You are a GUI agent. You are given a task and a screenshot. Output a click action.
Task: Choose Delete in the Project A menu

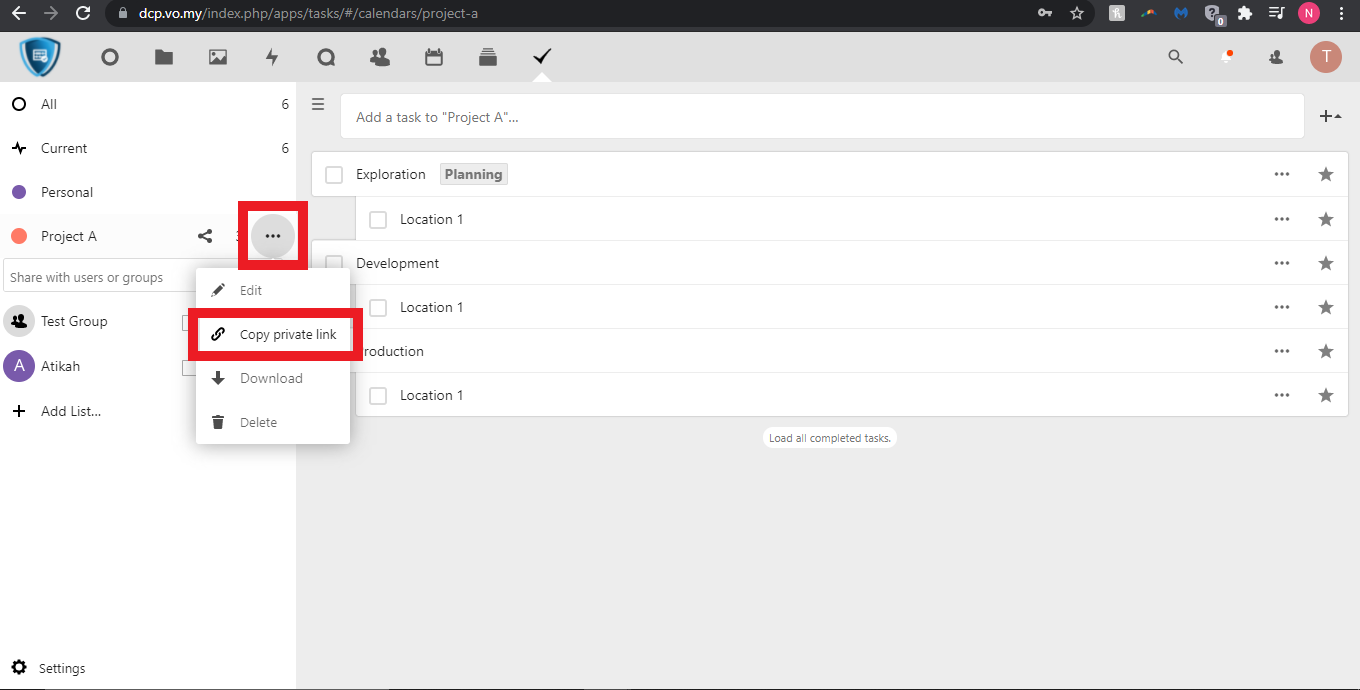[x=258, y=422]
